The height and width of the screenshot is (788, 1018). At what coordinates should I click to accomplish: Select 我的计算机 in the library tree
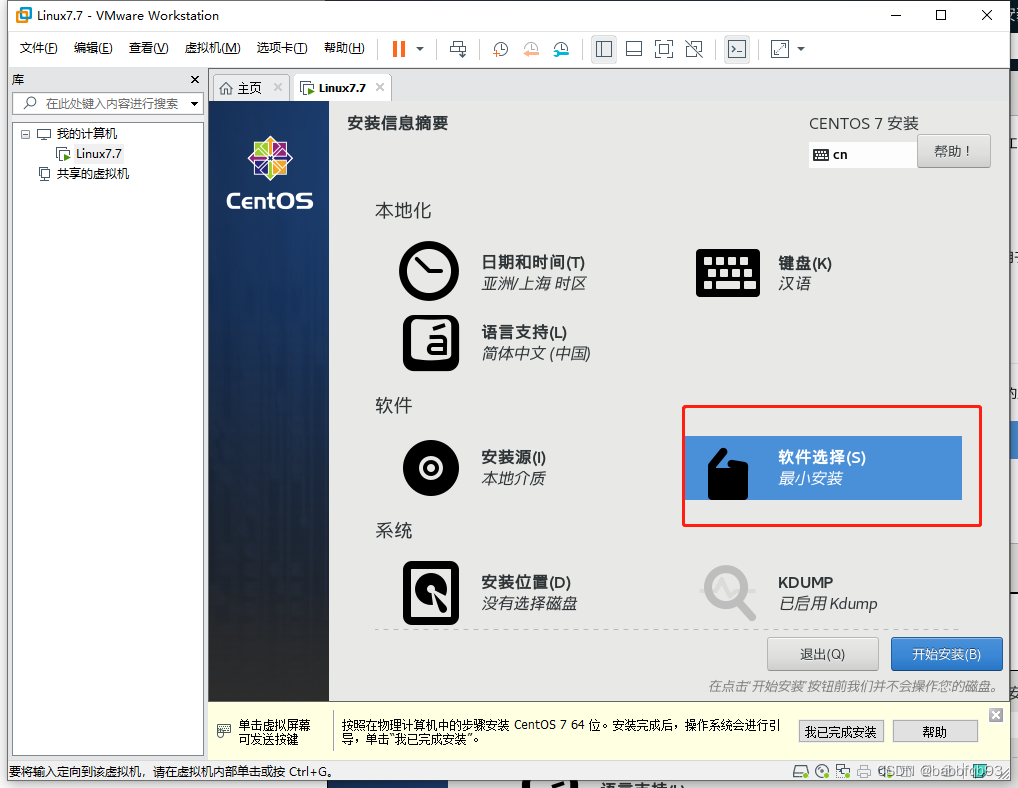click(x=86, y=134)
